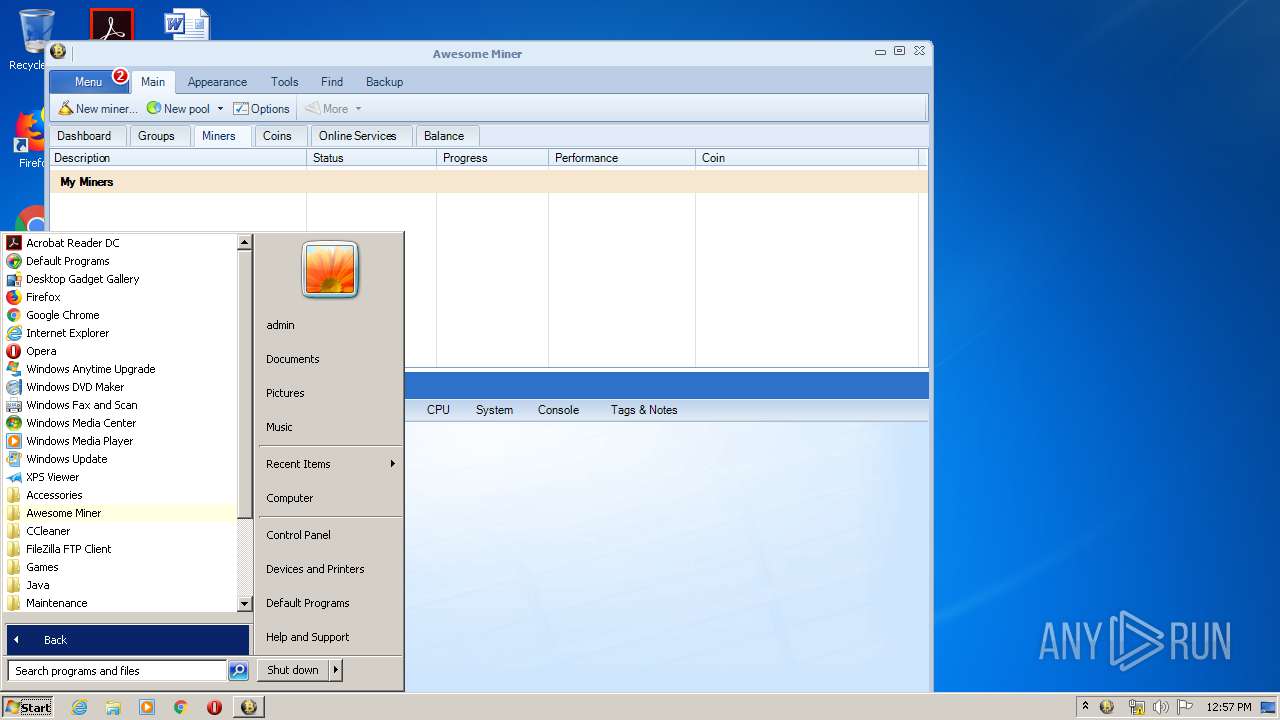Open the Find ribbon tab
The image size is (1280, 720).
coord(332,82)
